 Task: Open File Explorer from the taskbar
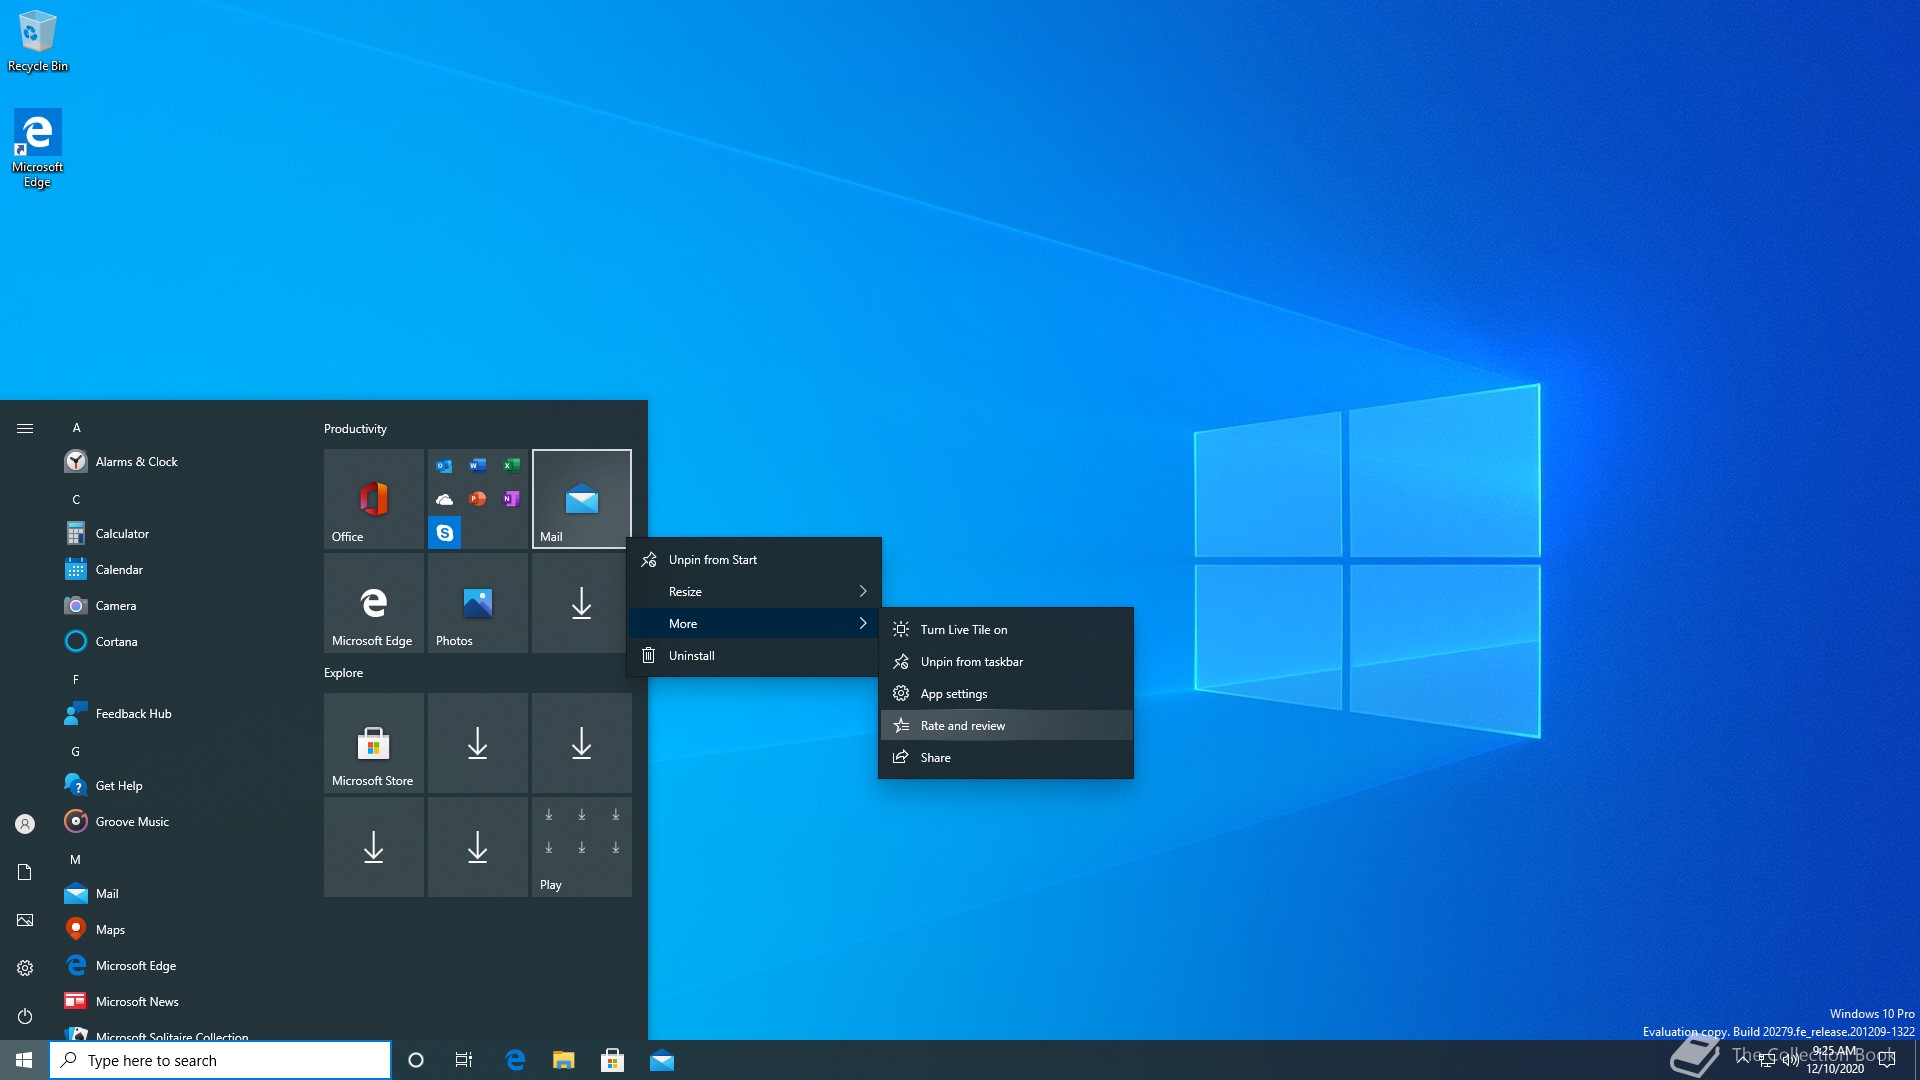point(564,1060)
